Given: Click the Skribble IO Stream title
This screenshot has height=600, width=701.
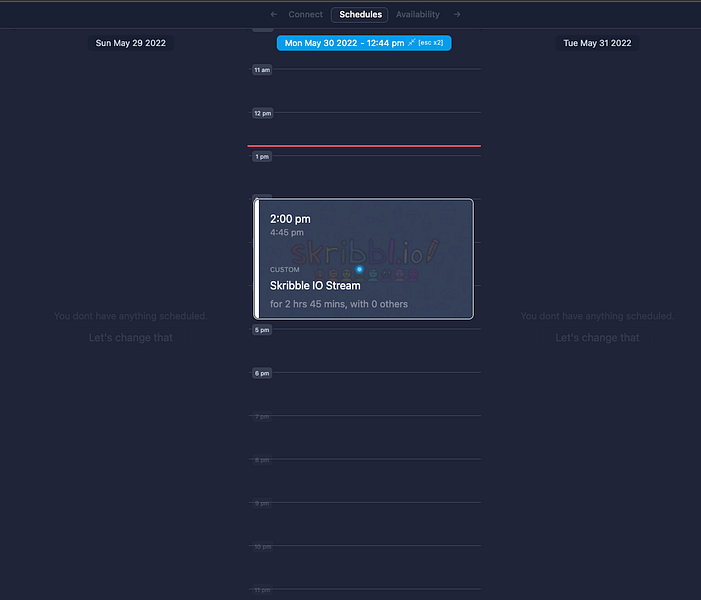Looking at the screenshot, I should point(315,285).
